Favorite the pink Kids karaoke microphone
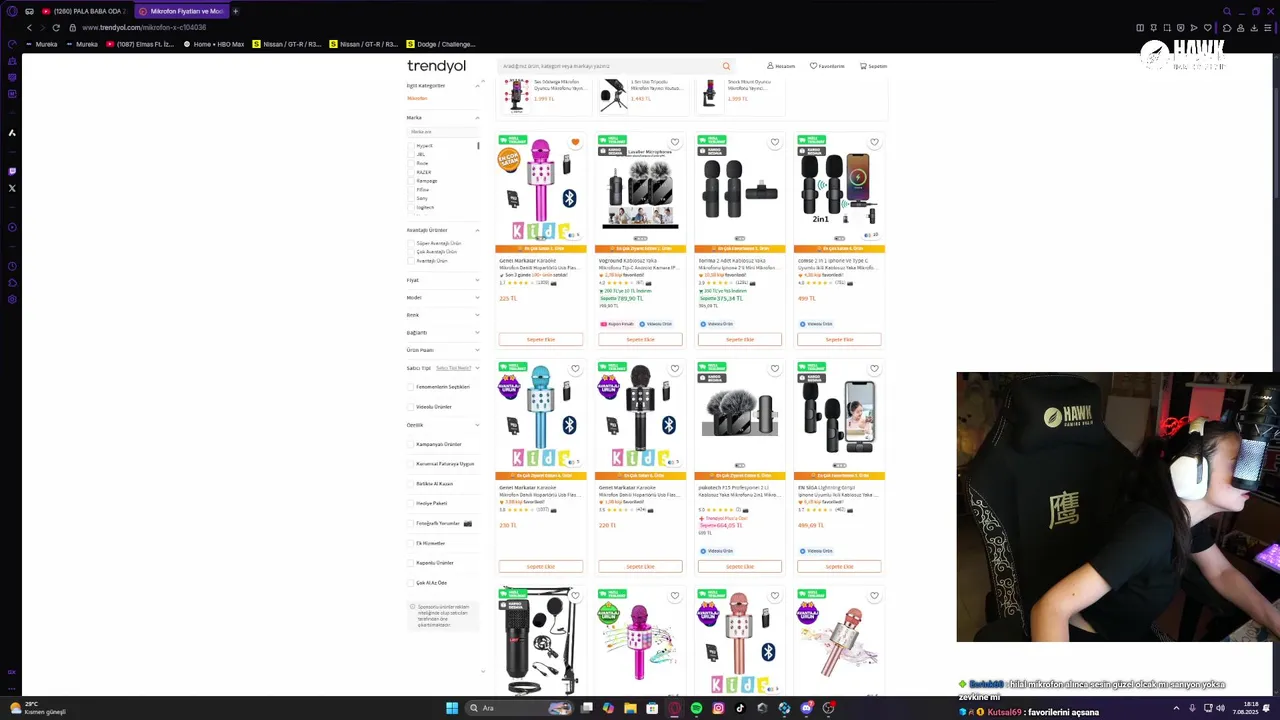This screenshot has width=1280, height=720. point(575,142)
